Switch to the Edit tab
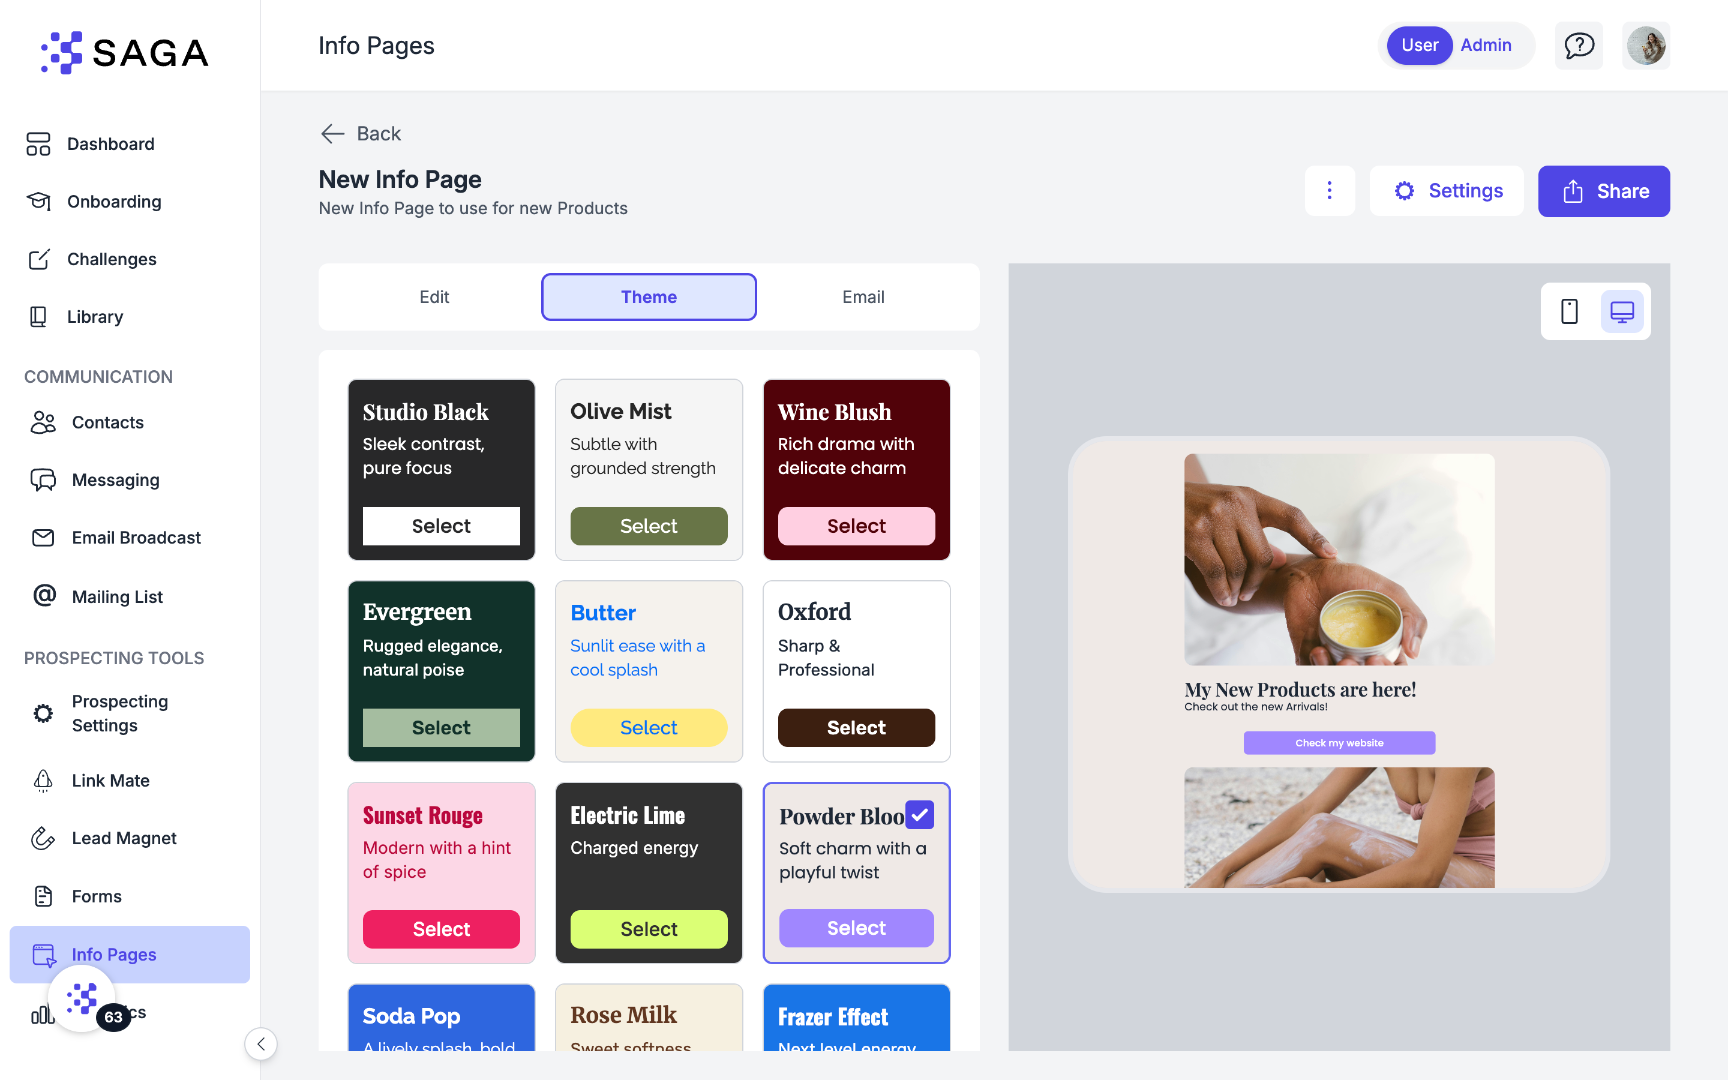The height and width of the screenshot is (1080, 1728). 434,297
